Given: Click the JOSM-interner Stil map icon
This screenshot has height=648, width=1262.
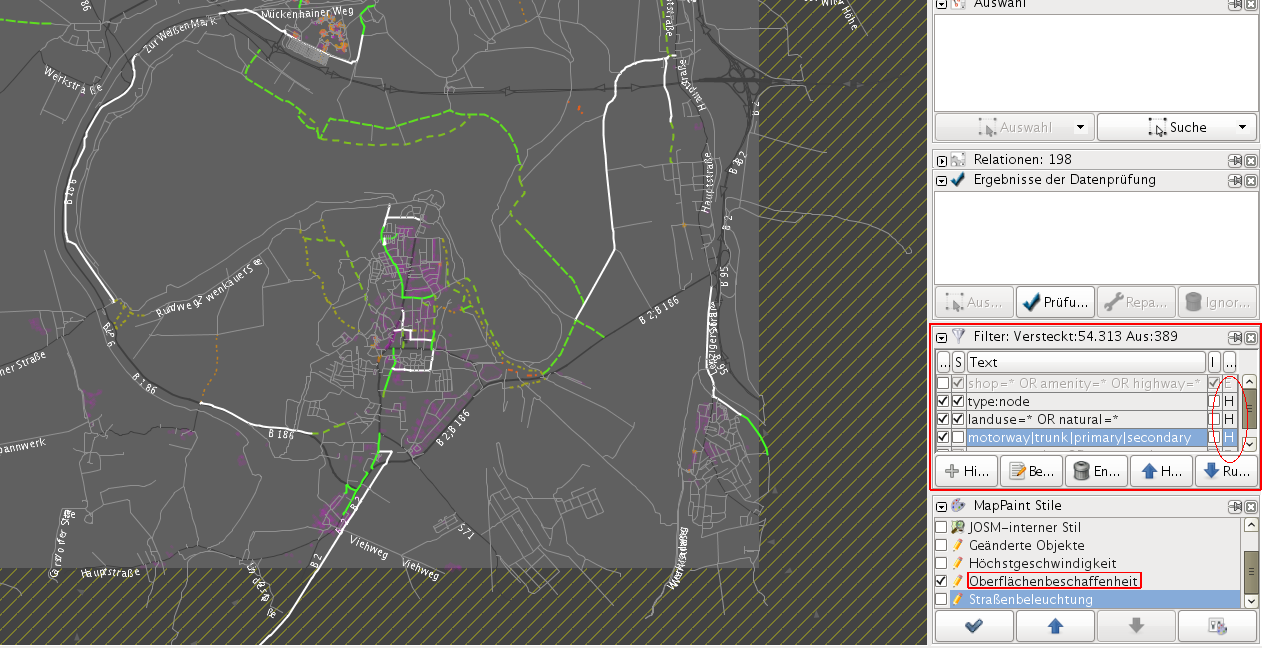Looking at the screenshot, I should [x=958, y=527].
